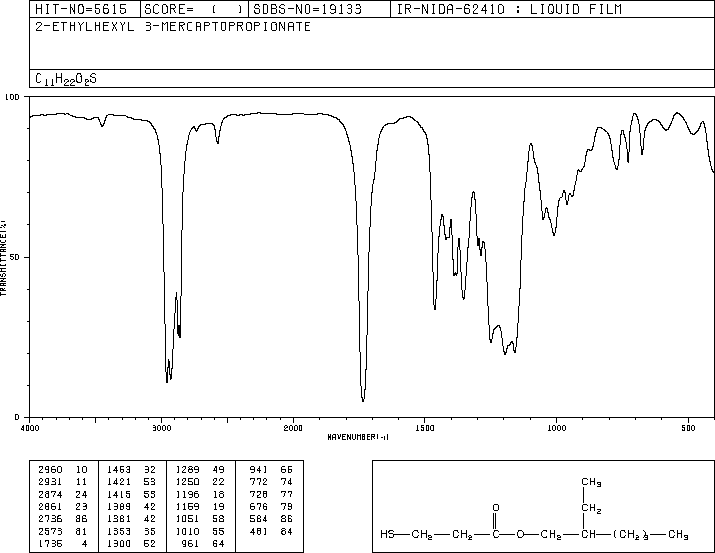Click peak table entry 2931
715x553 pixels.
(x=50, y=482)
